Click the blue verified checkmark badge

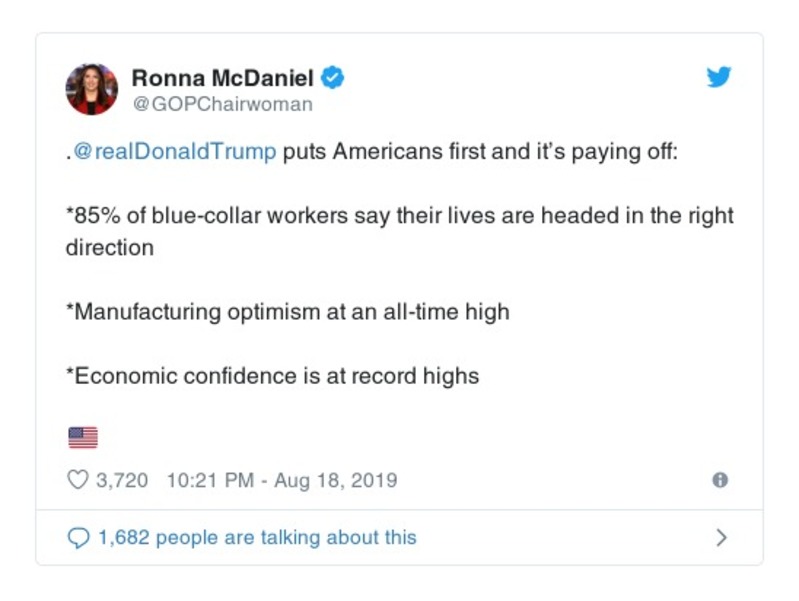point(333,77)
